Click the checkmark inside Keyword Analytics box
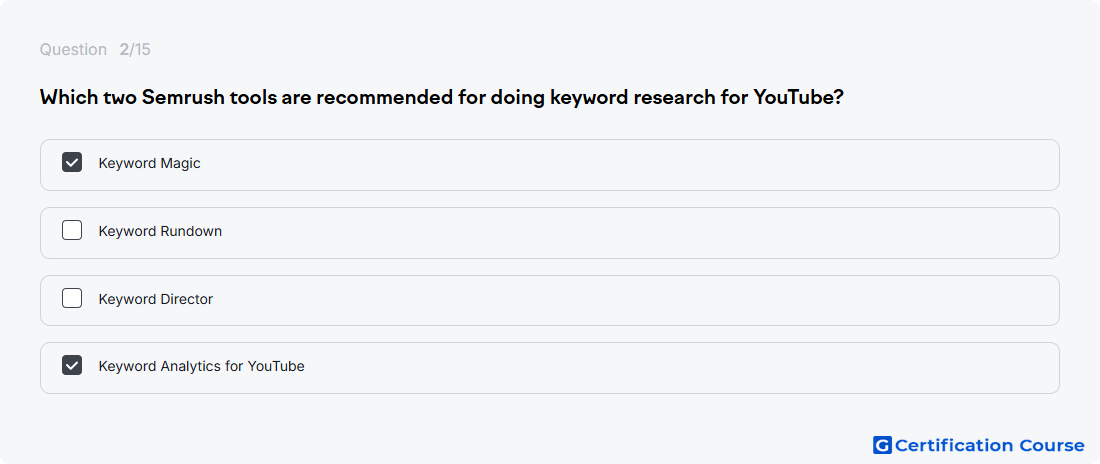This screenshot has width=1100, height=464. 72,365
